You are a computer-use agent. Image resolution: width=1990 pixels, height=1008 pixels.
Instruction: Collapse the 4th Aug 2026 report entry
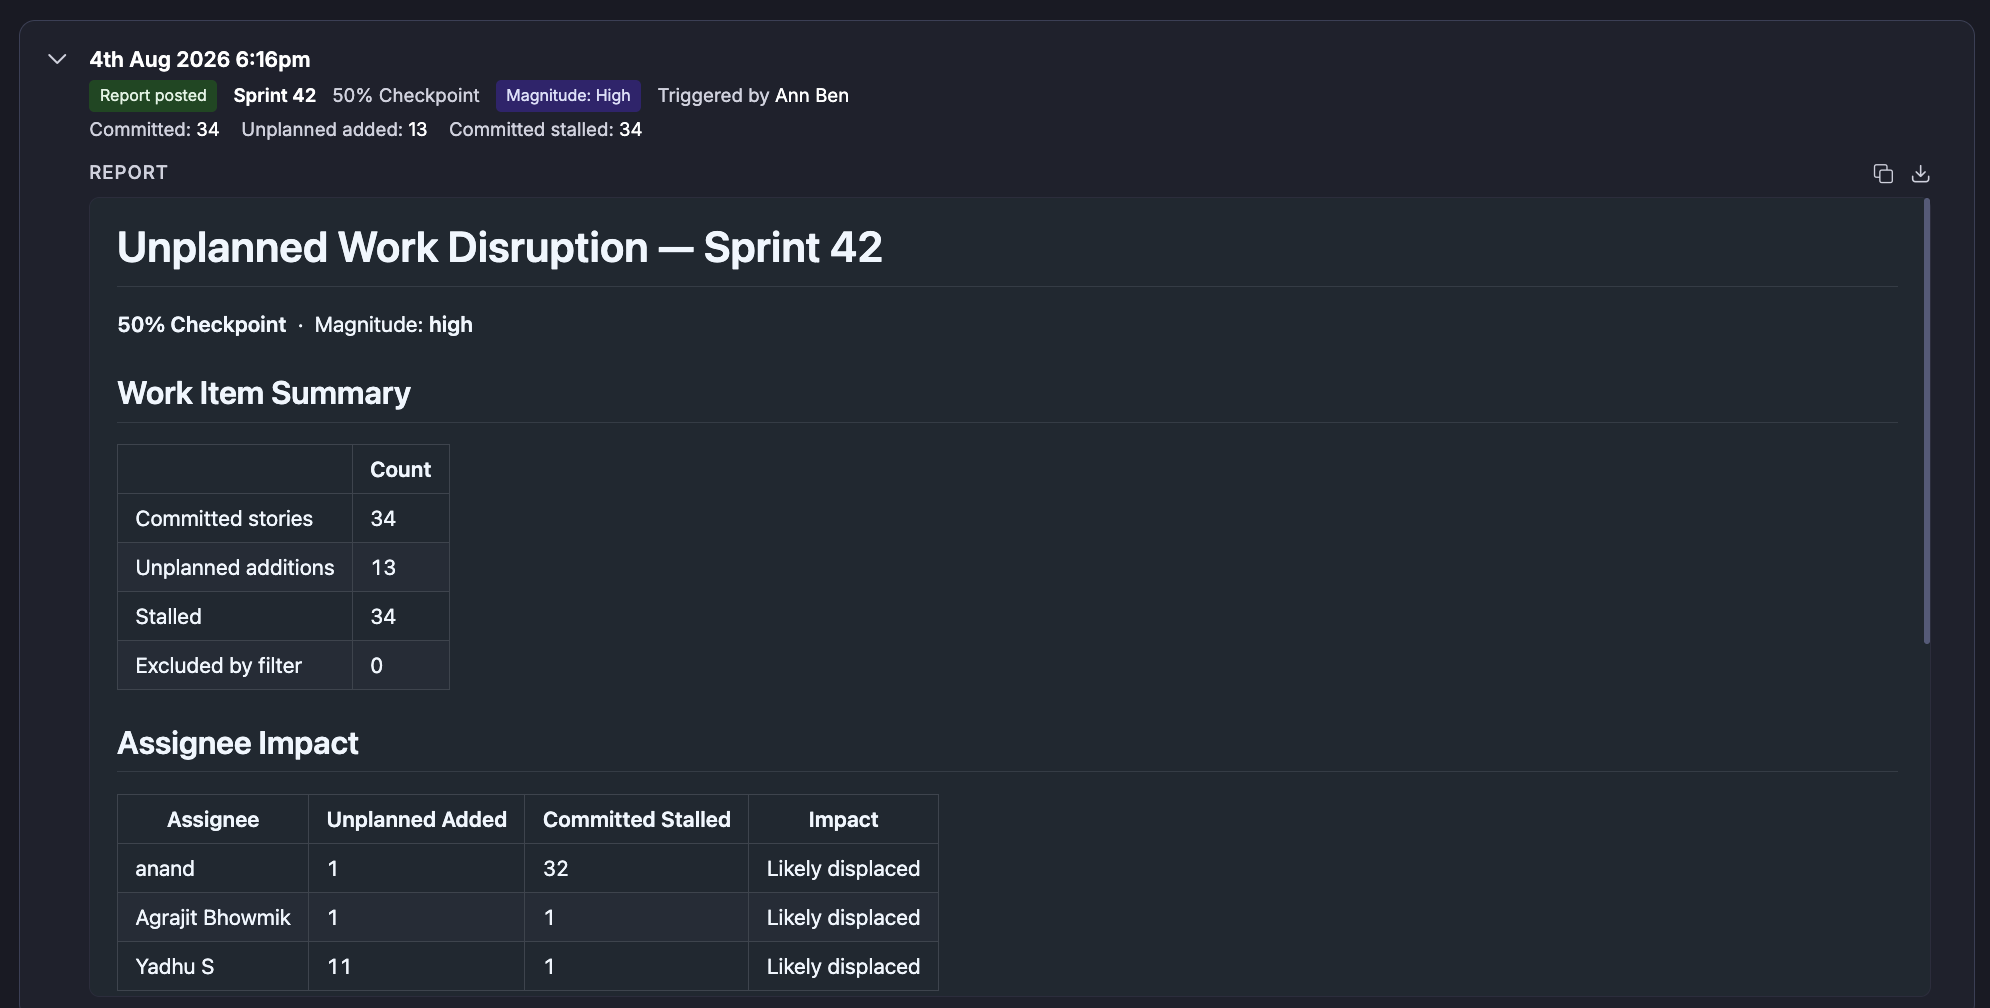(57, 59)
